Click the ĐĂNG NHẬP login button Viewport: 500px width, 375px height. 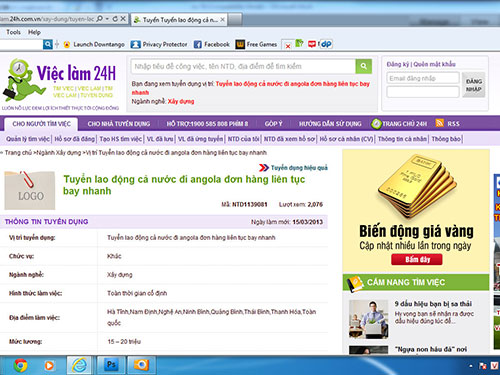pos(474,85)
